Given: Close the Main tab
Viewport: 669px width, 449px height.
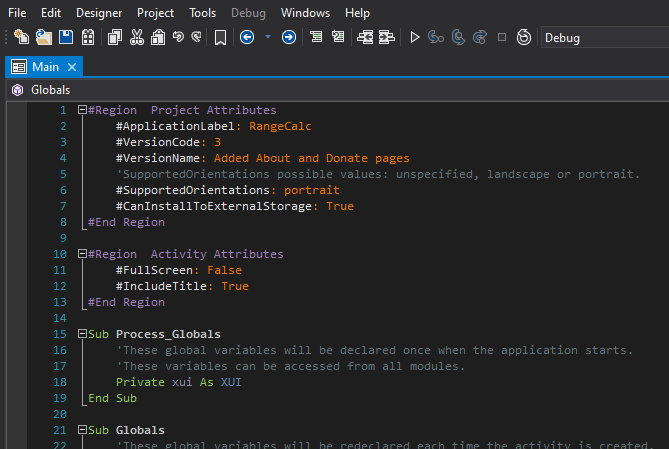Looking at the screenshot, I should [73, 66].
